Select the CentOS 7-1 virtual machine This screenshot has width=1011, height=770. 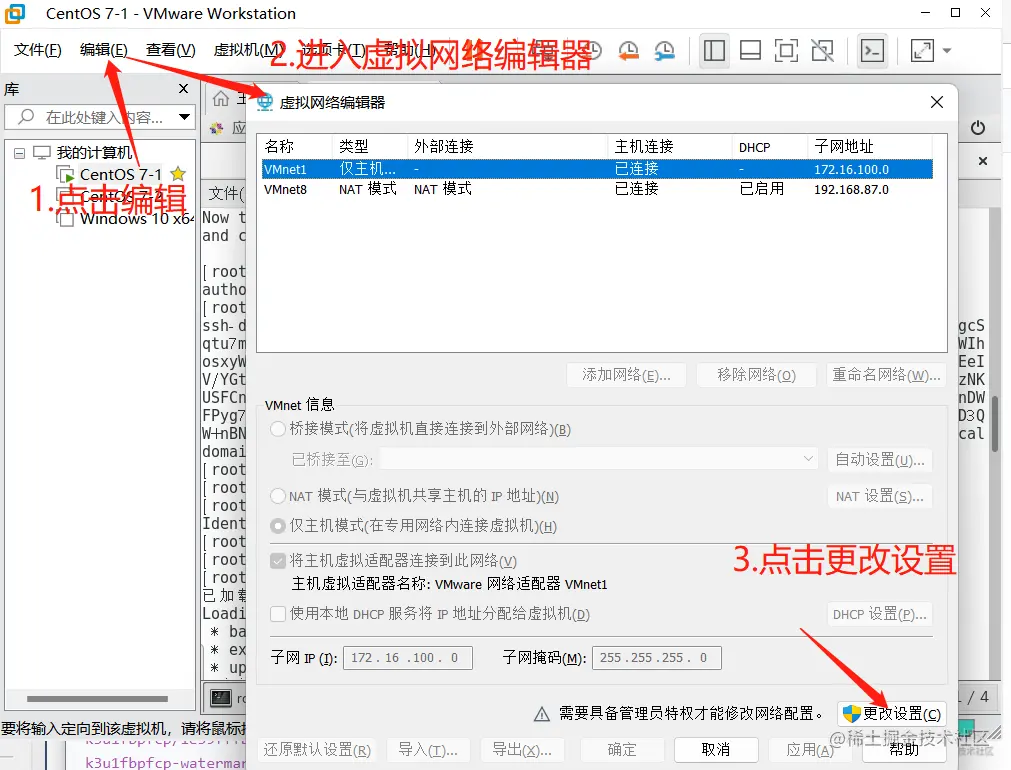[x=121, y=174]
